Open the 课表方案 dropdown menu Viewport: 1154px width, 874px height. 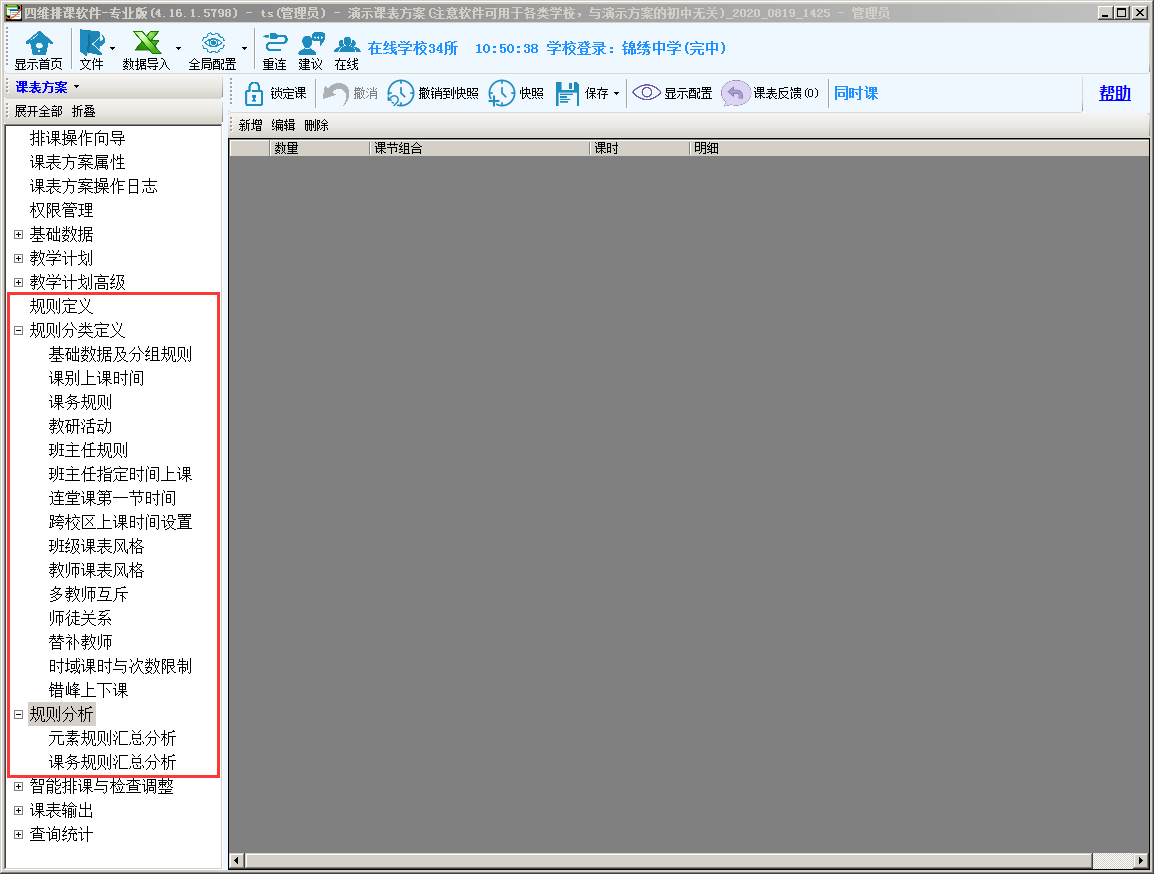pyautogui.click(x=75, y=88)
